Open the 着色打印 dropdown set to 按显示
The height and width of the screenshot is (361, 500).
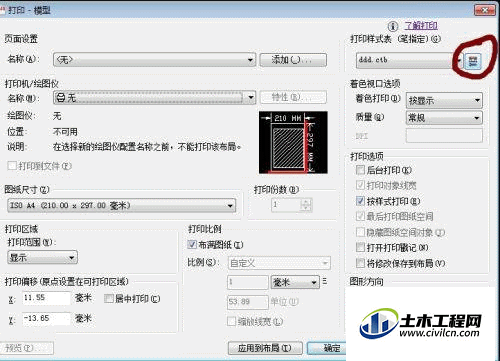[x=444, y=100]
